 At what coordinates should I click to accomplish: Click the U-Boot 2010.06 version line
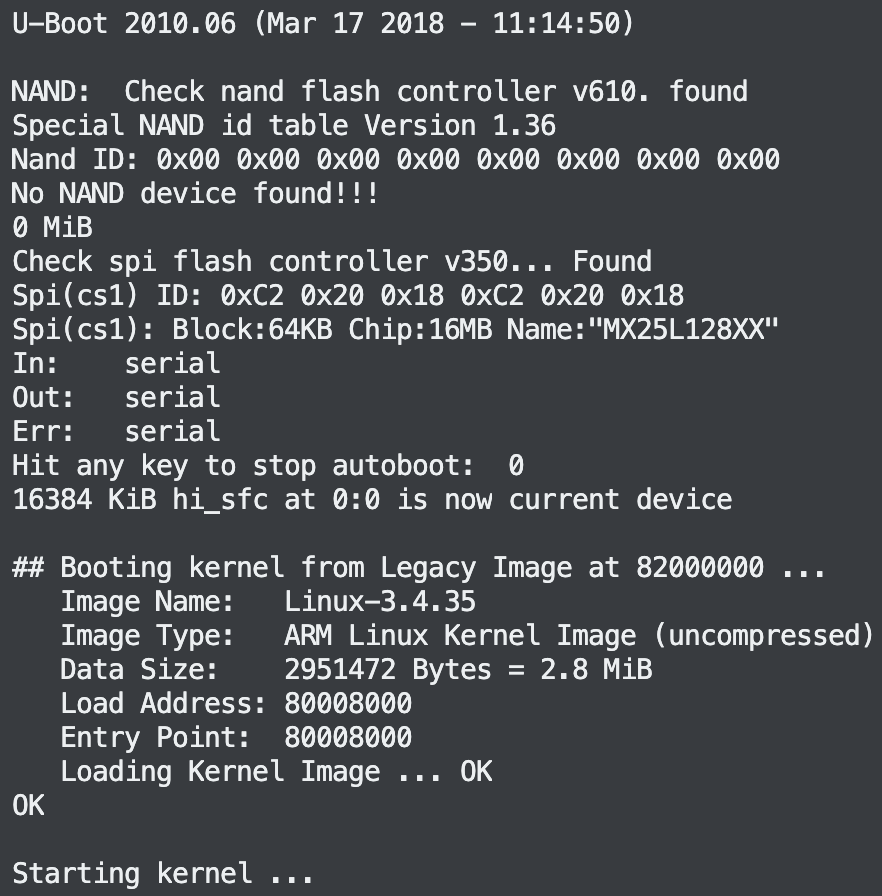(322, 23)
